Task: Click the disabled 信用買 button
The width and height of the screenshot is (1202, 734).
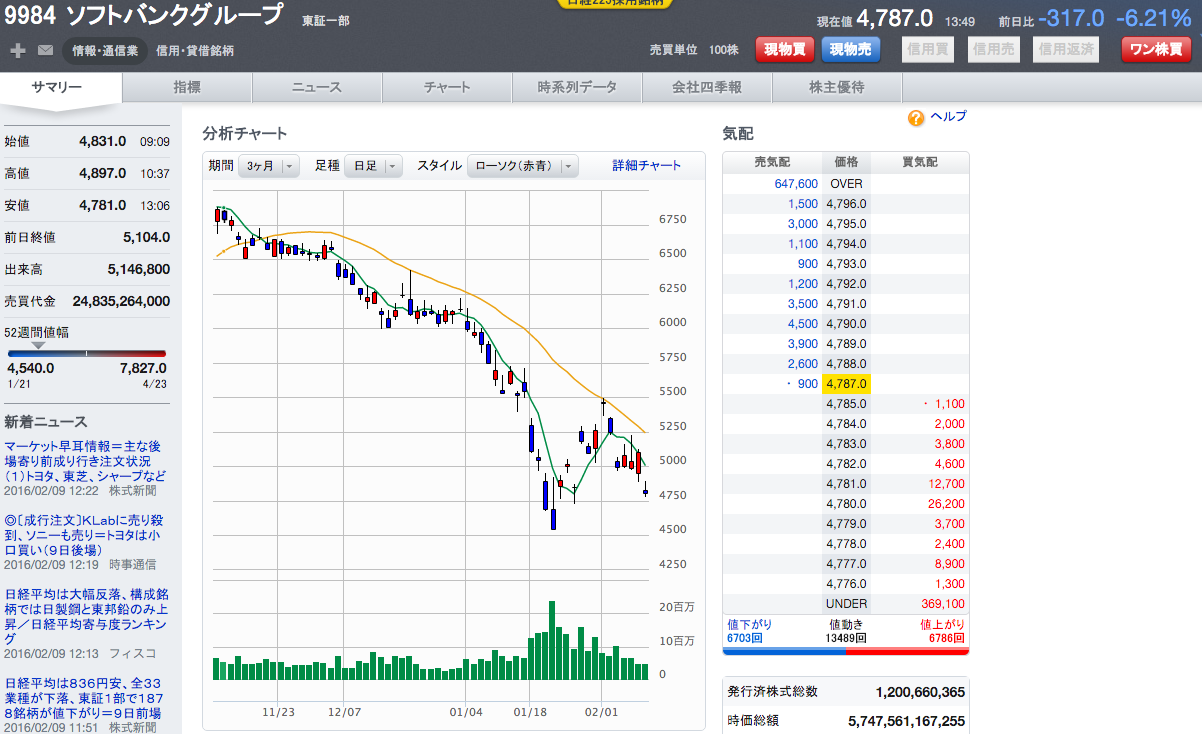Action: [x=928, y=49]
